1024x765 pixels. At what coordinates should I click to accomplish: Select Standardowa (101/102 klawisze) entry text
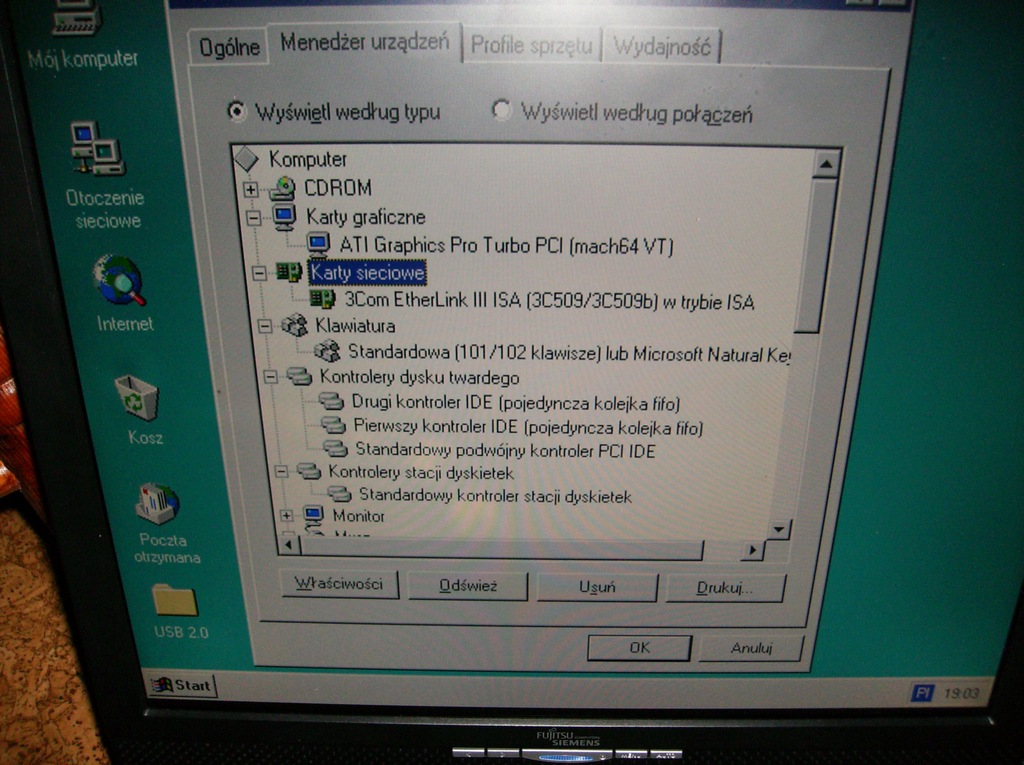click(569, 353)
